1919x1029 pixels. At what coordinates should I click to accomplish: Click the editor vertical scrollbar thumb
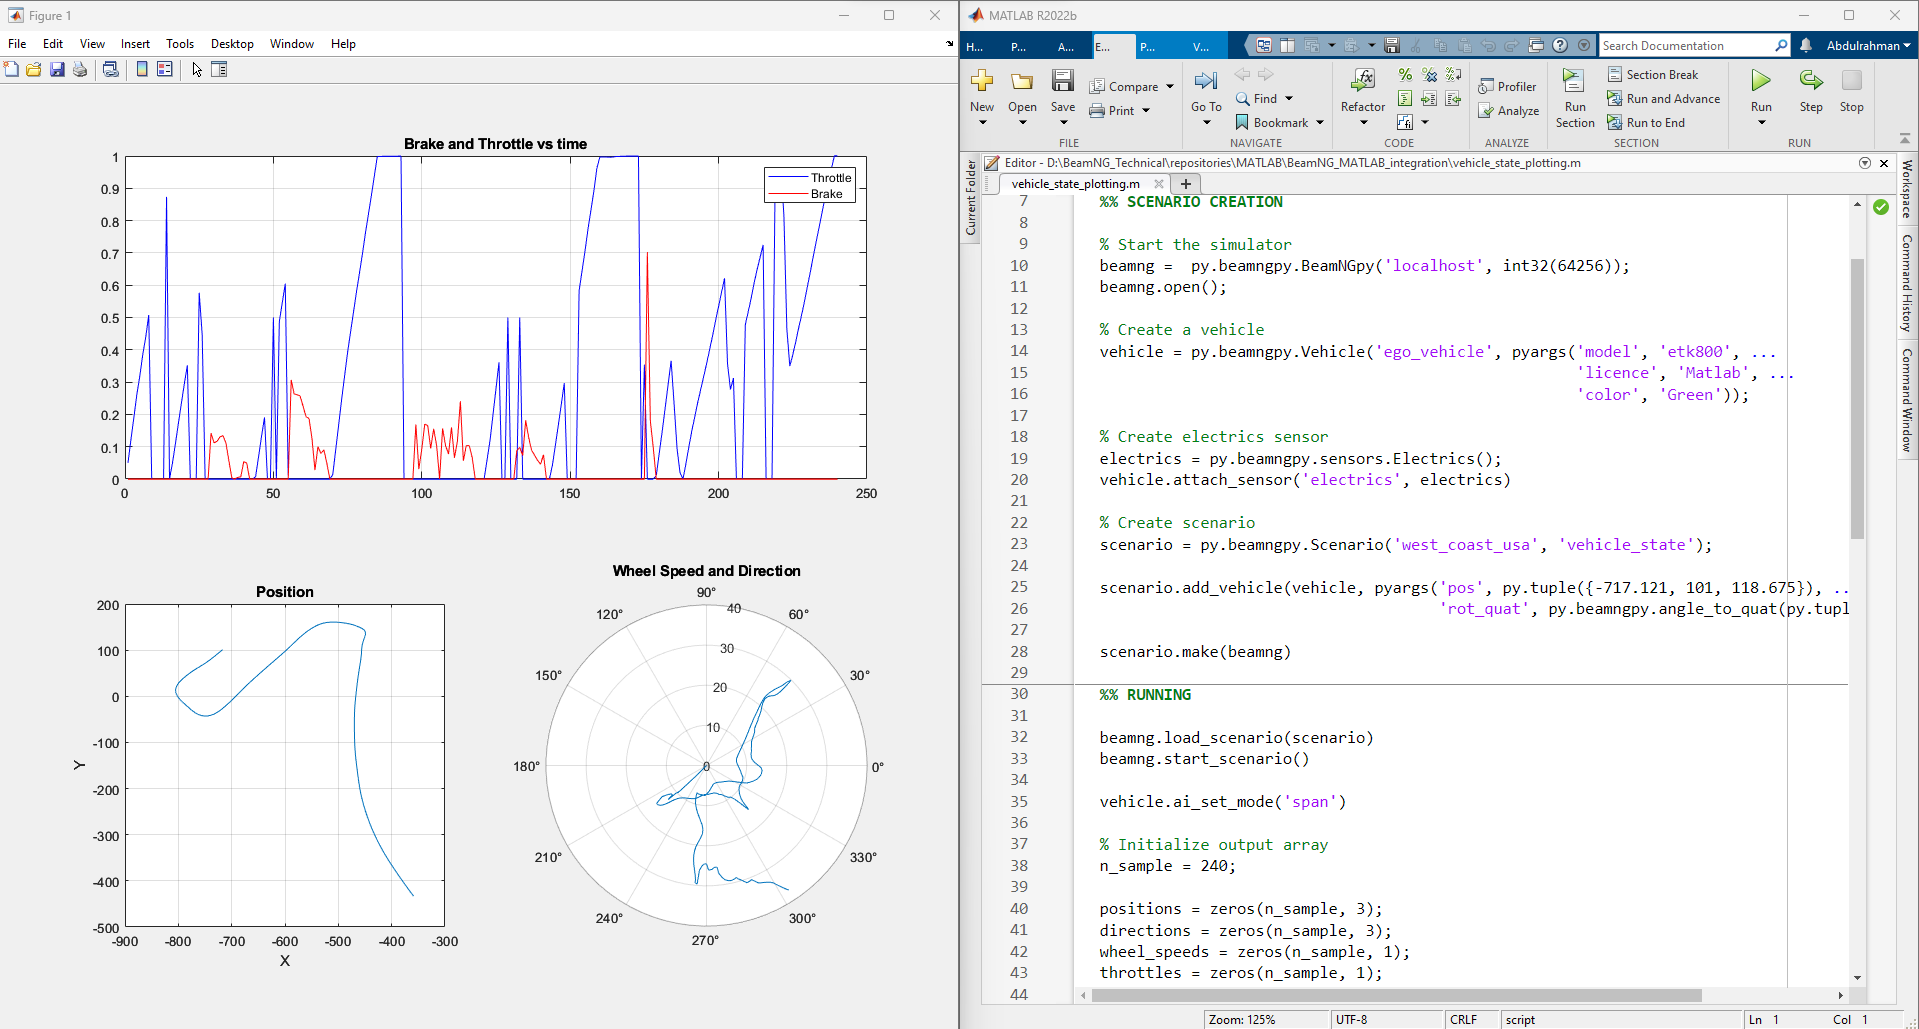click(x=1857, y=399)
